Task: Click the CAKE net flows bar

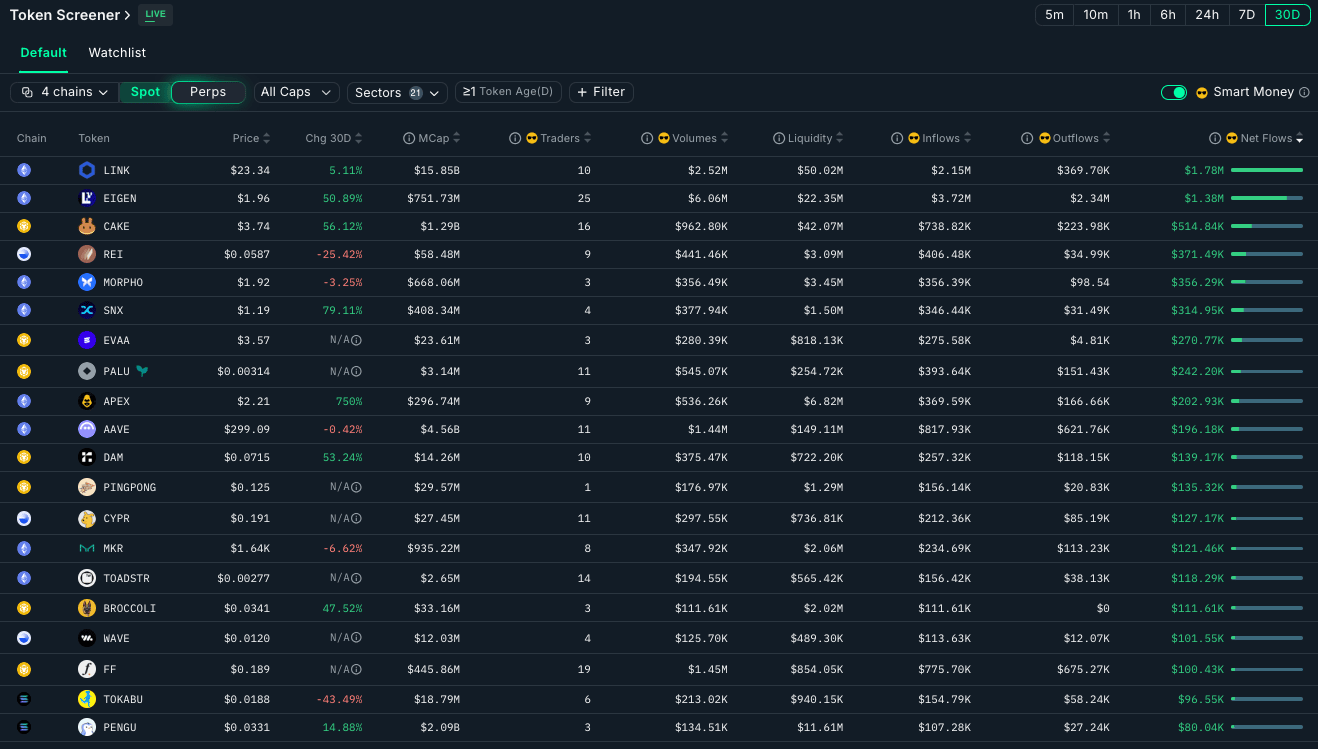Action: [1267, 226]
